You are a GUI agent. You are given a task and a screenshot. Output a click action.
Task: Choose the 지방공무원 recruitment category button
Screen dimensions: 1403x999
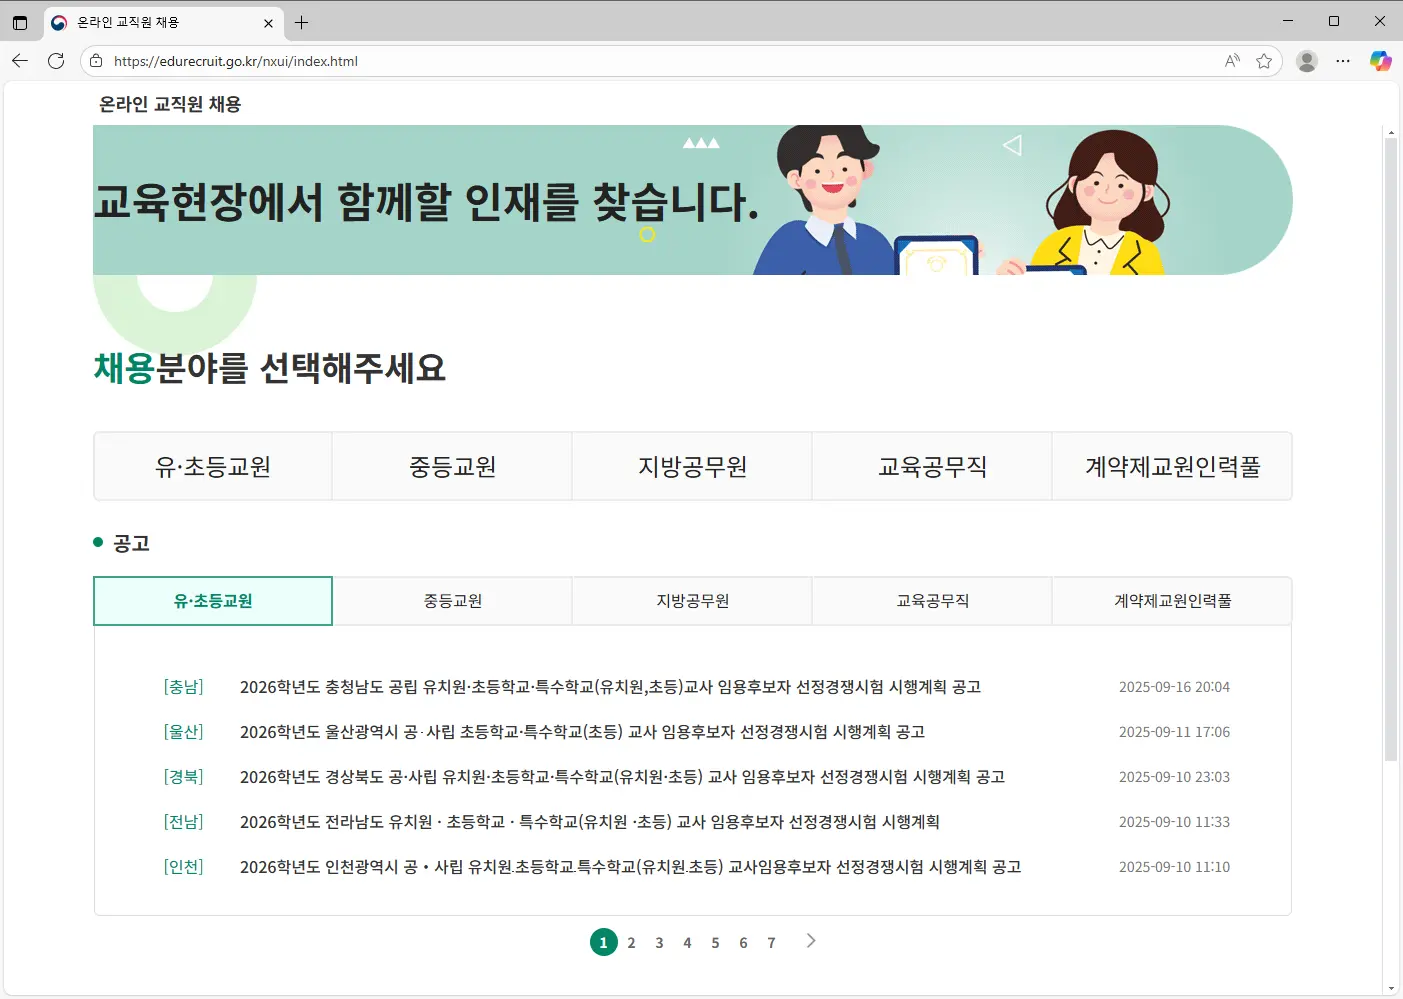pyautogui.click(x=692, y=467)
